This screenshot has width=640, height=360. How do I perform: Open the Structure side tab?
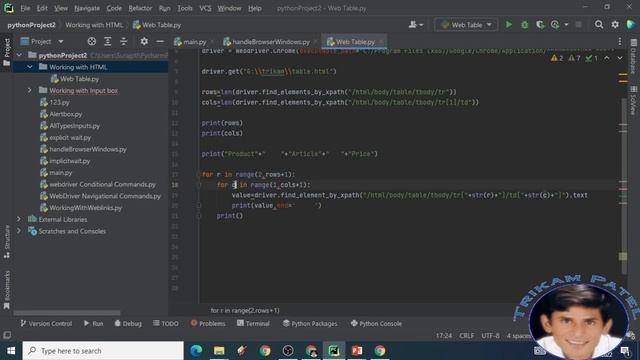(7, 241)
